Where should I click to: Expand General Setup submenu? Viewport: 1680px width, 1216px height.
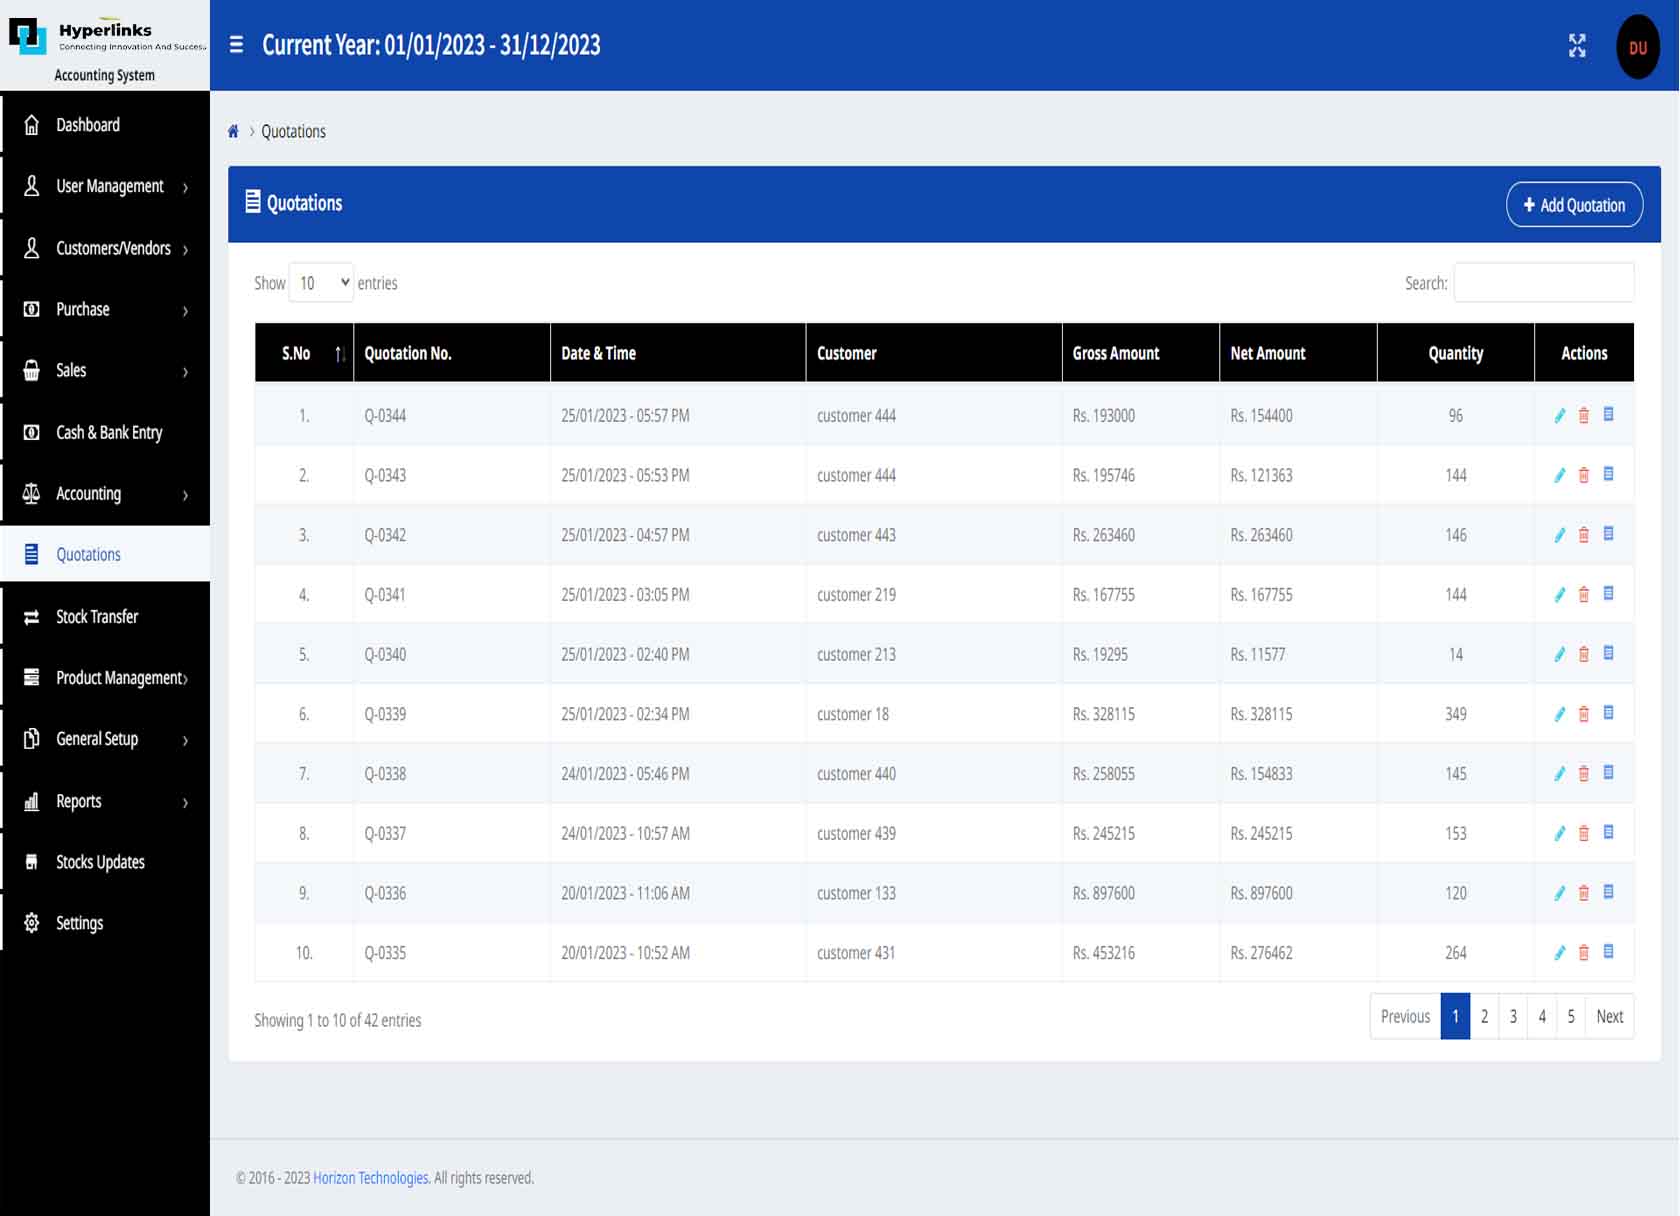[105, 739]
